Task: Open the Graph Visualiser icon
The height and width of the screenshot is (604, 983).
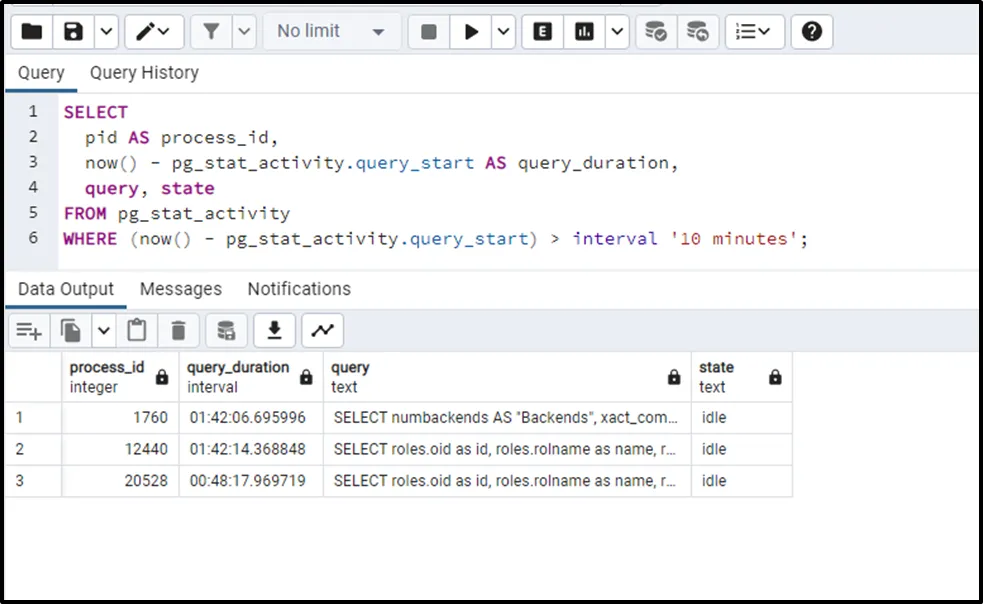Action: 323,330
